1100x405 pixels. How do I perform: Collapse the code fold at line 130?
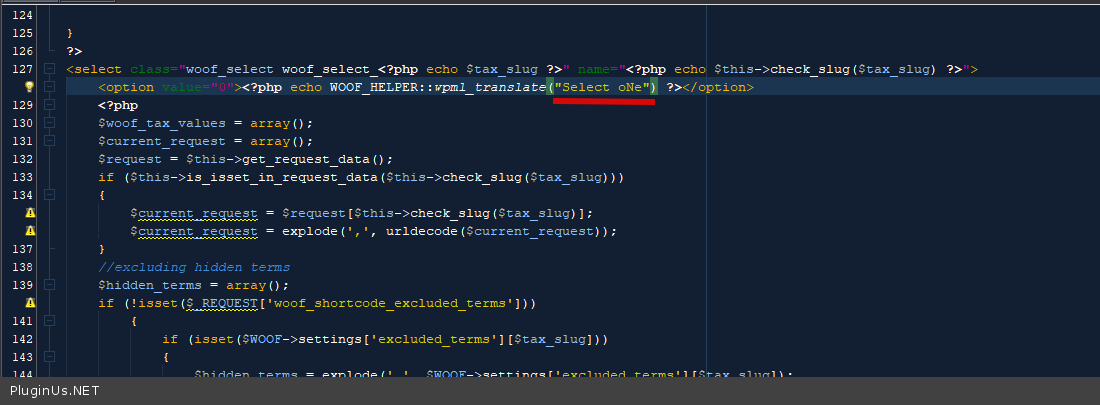point(49,123)
